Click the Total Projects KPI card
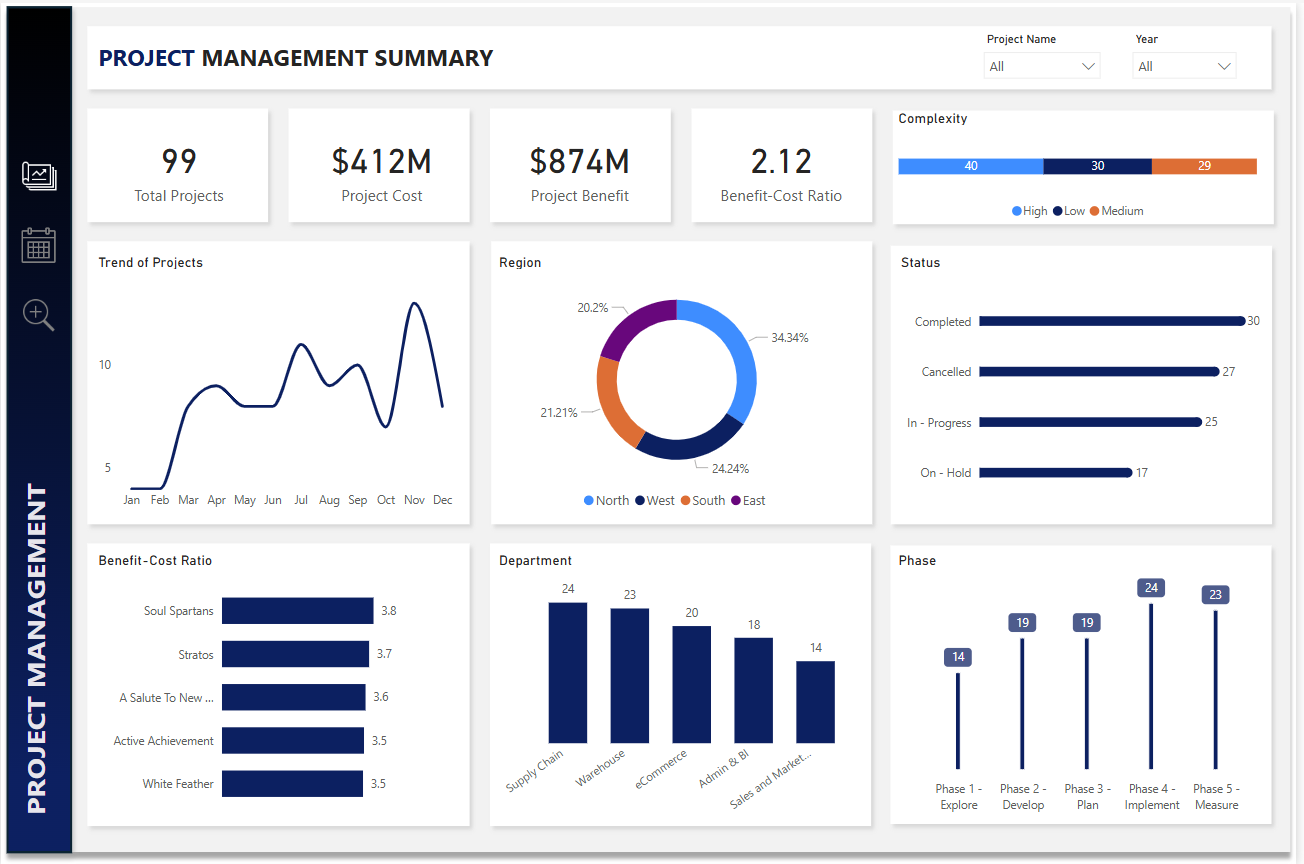 tap(178, 166)
